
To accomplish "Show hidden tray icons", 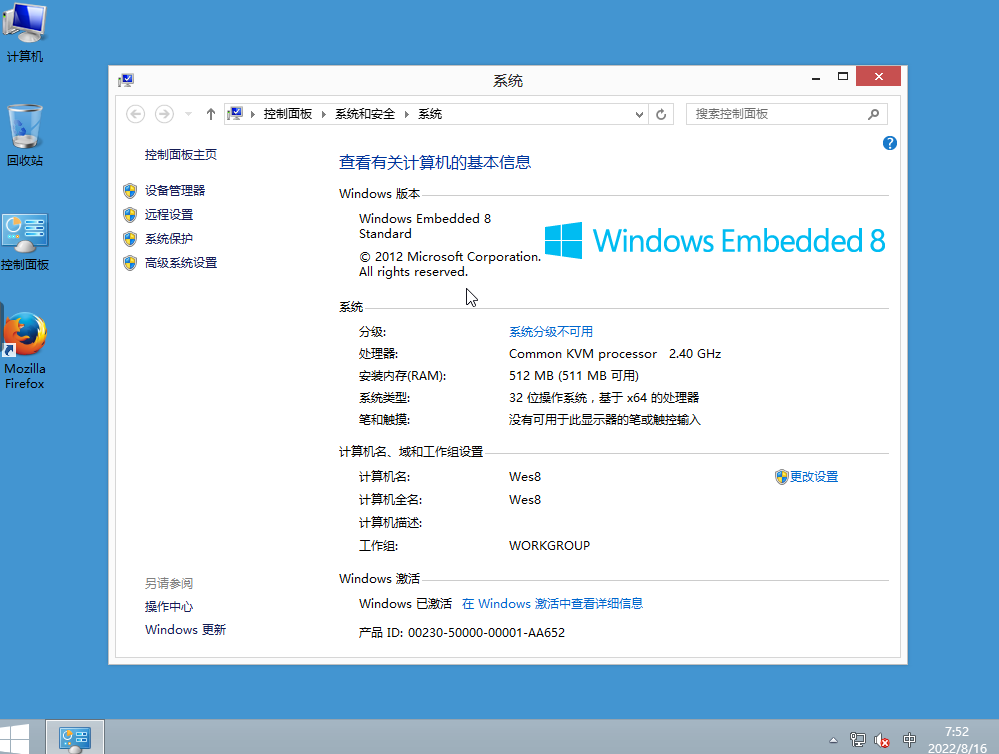I will tap(833, 740).
